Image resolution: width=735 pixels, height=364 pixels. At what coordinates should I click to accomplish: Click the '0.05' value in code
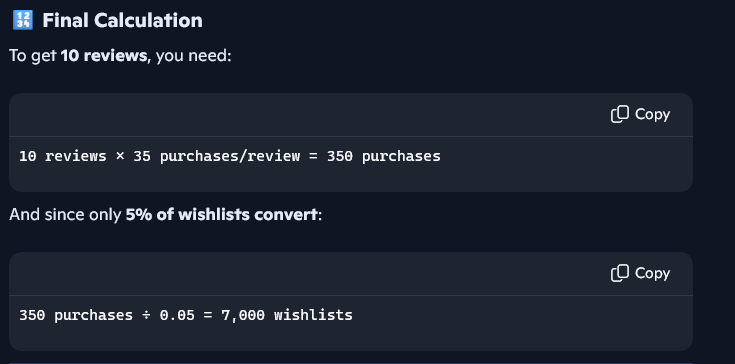[x=177, y=315]
